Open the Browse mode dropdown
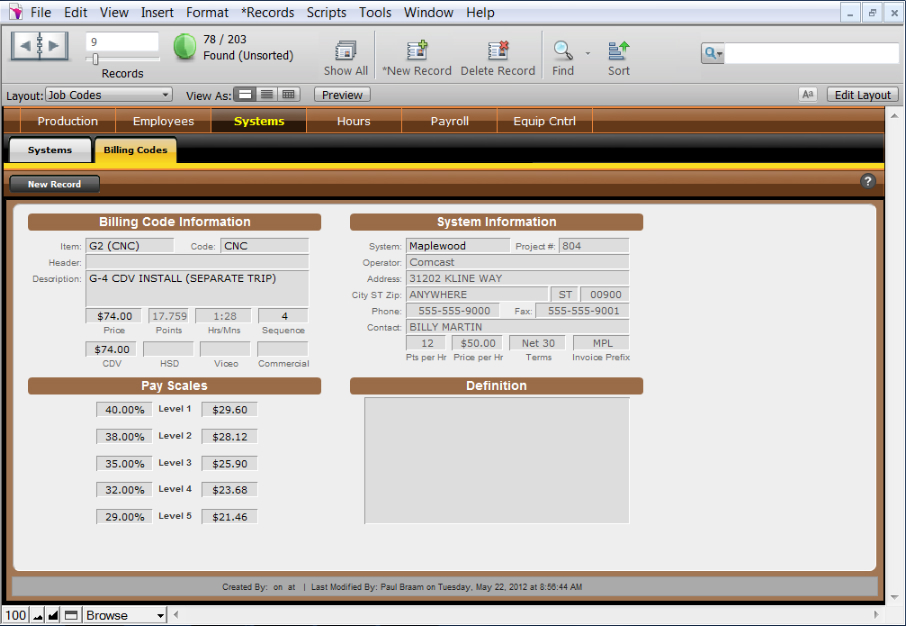 [125, 616]
